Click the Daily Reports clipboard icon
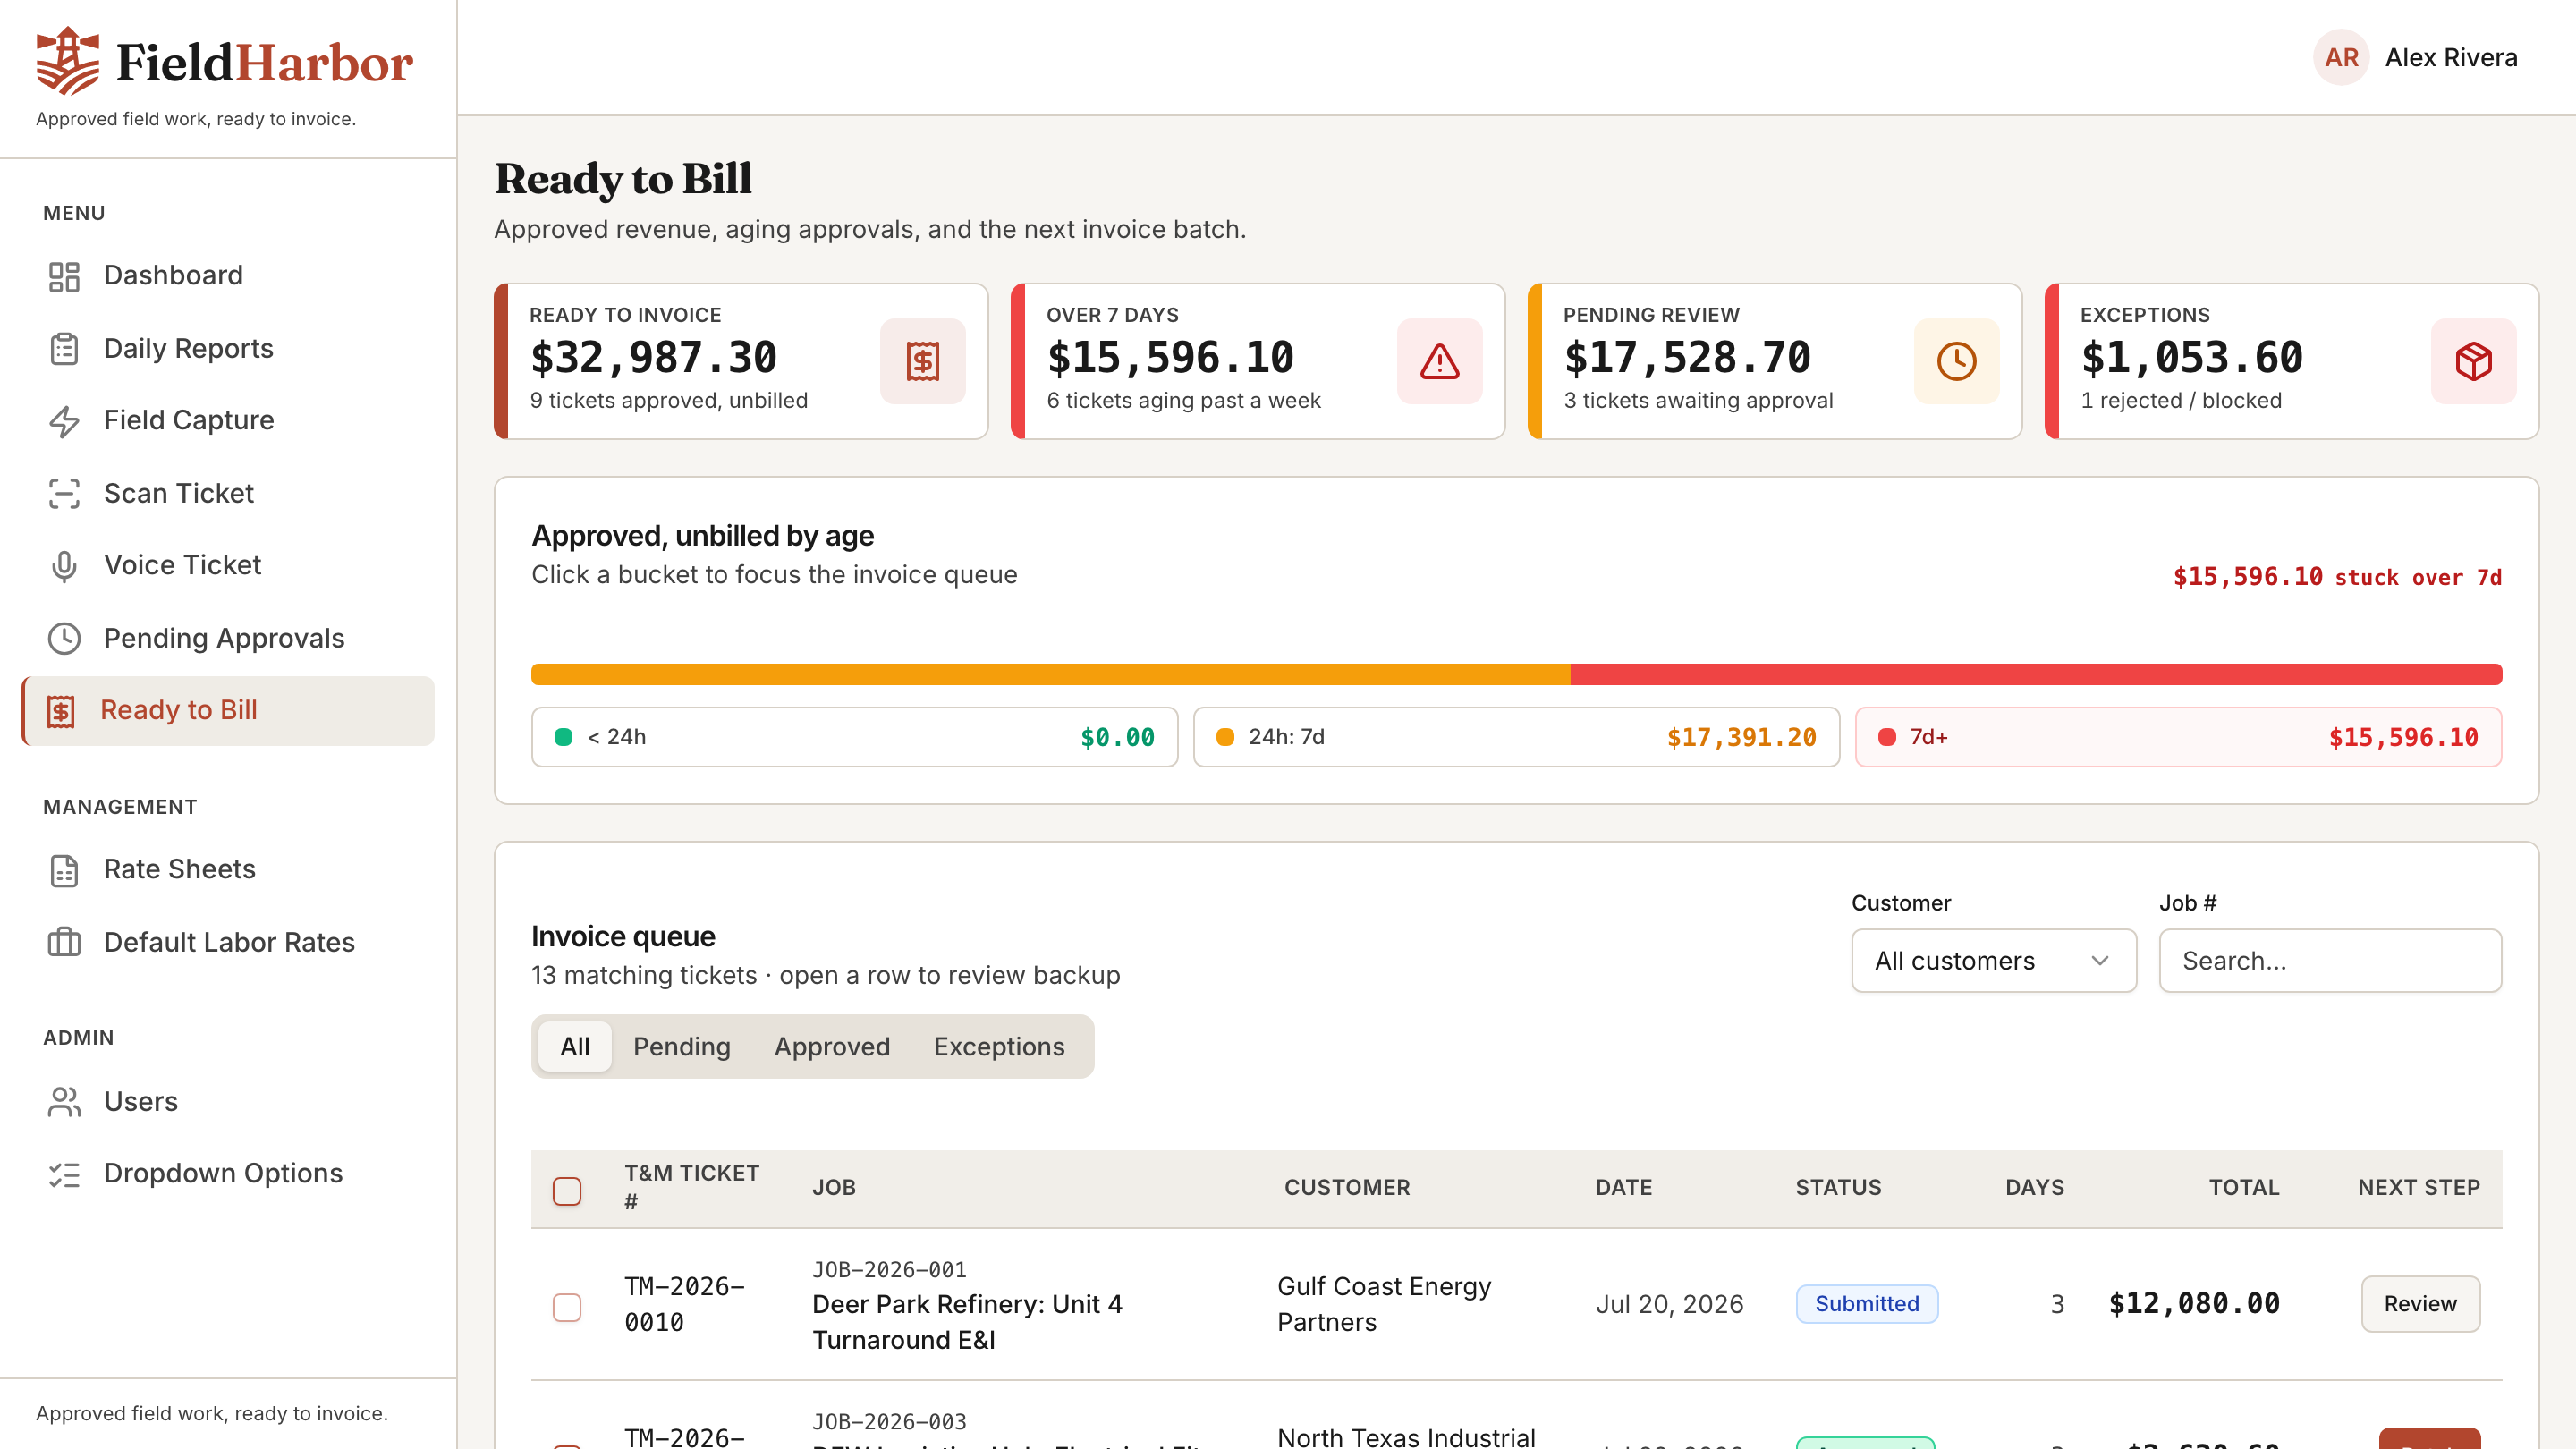Screen dimensions: 2576x1449 (64, 349)
